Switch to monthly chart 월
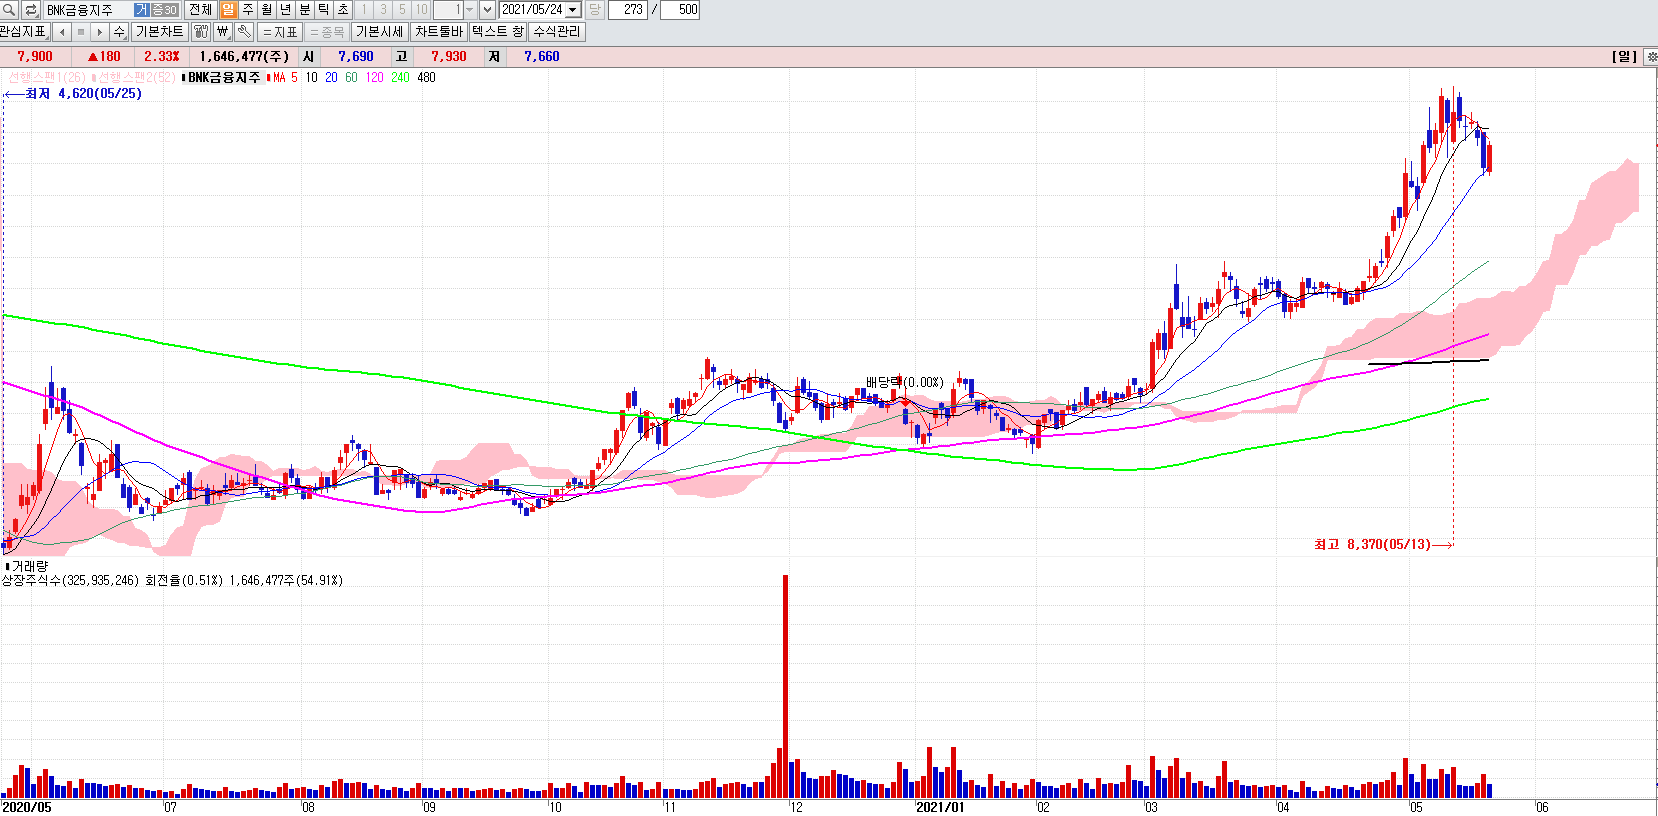The image size is (1658, 816). [x=266, y=10]
